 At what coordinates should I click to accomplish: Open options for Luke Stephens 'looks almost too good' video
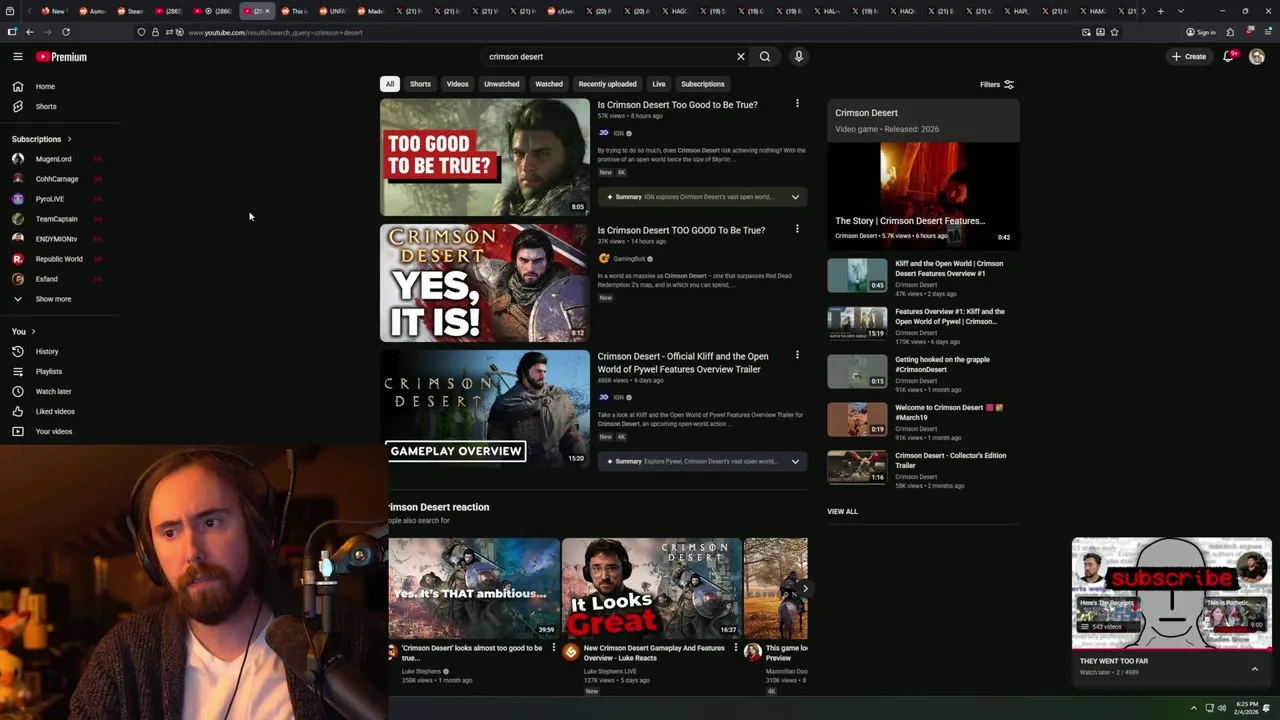tap(554, 648)
